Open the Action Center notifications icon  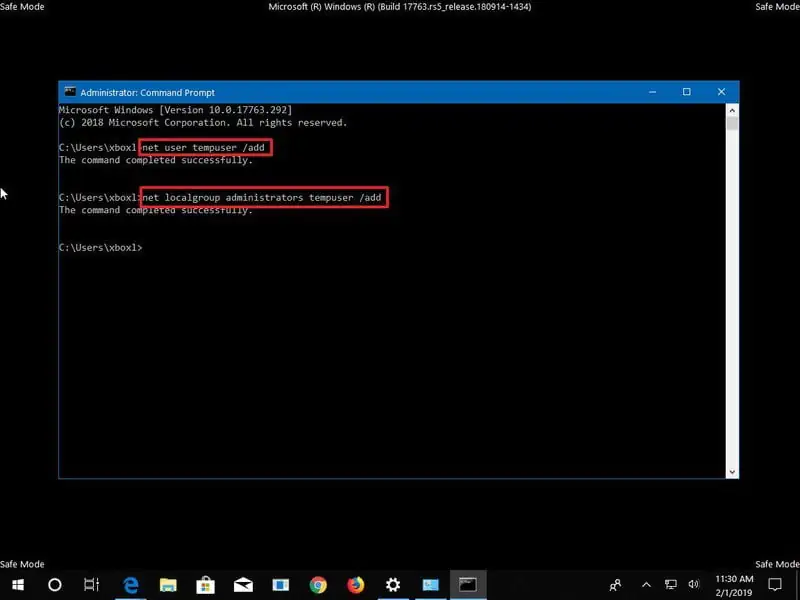(775, 584)
